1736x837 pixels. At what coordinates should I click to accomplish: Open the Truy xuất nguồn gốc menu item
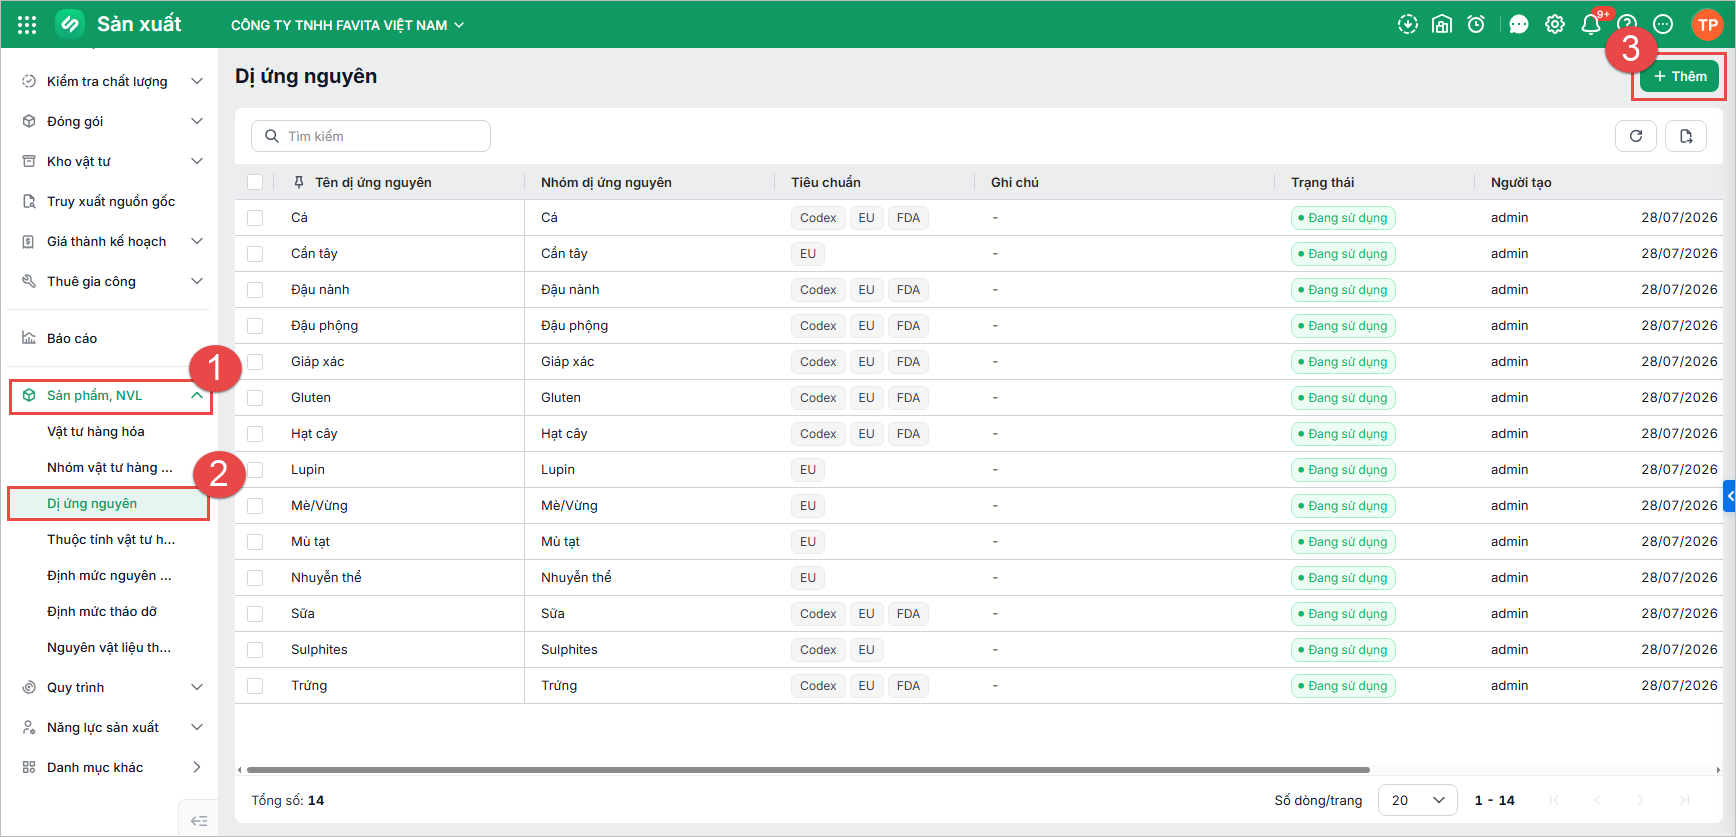110,201
